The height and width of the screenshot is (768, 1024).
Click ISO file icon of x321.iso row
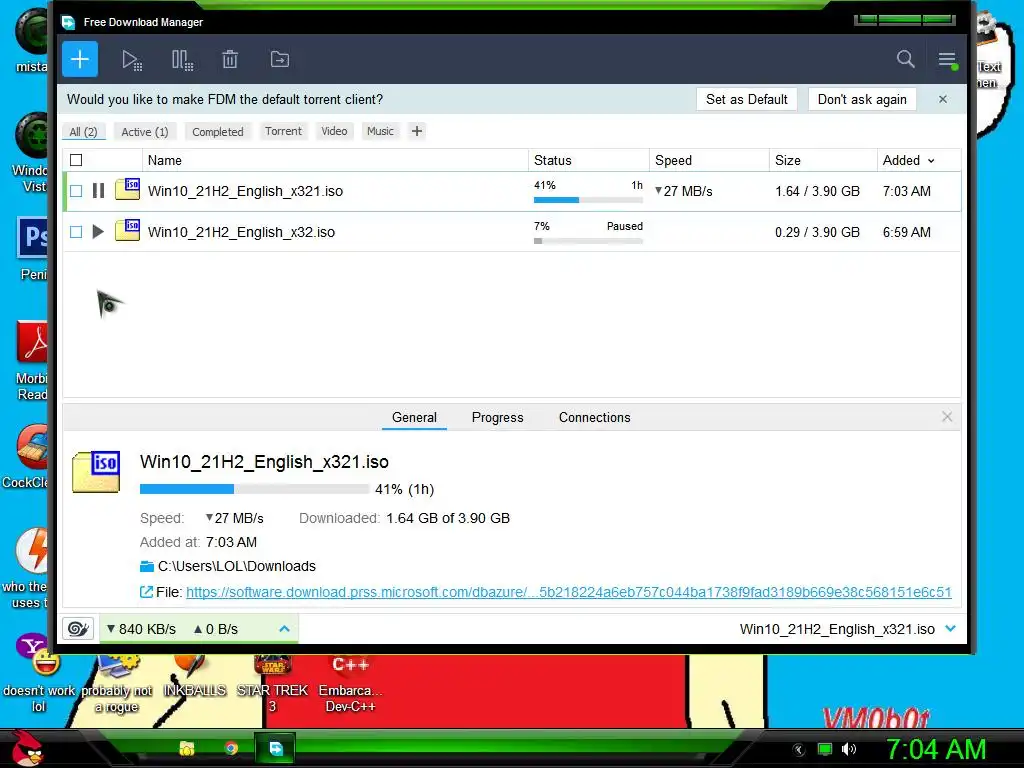coord(127,189)
